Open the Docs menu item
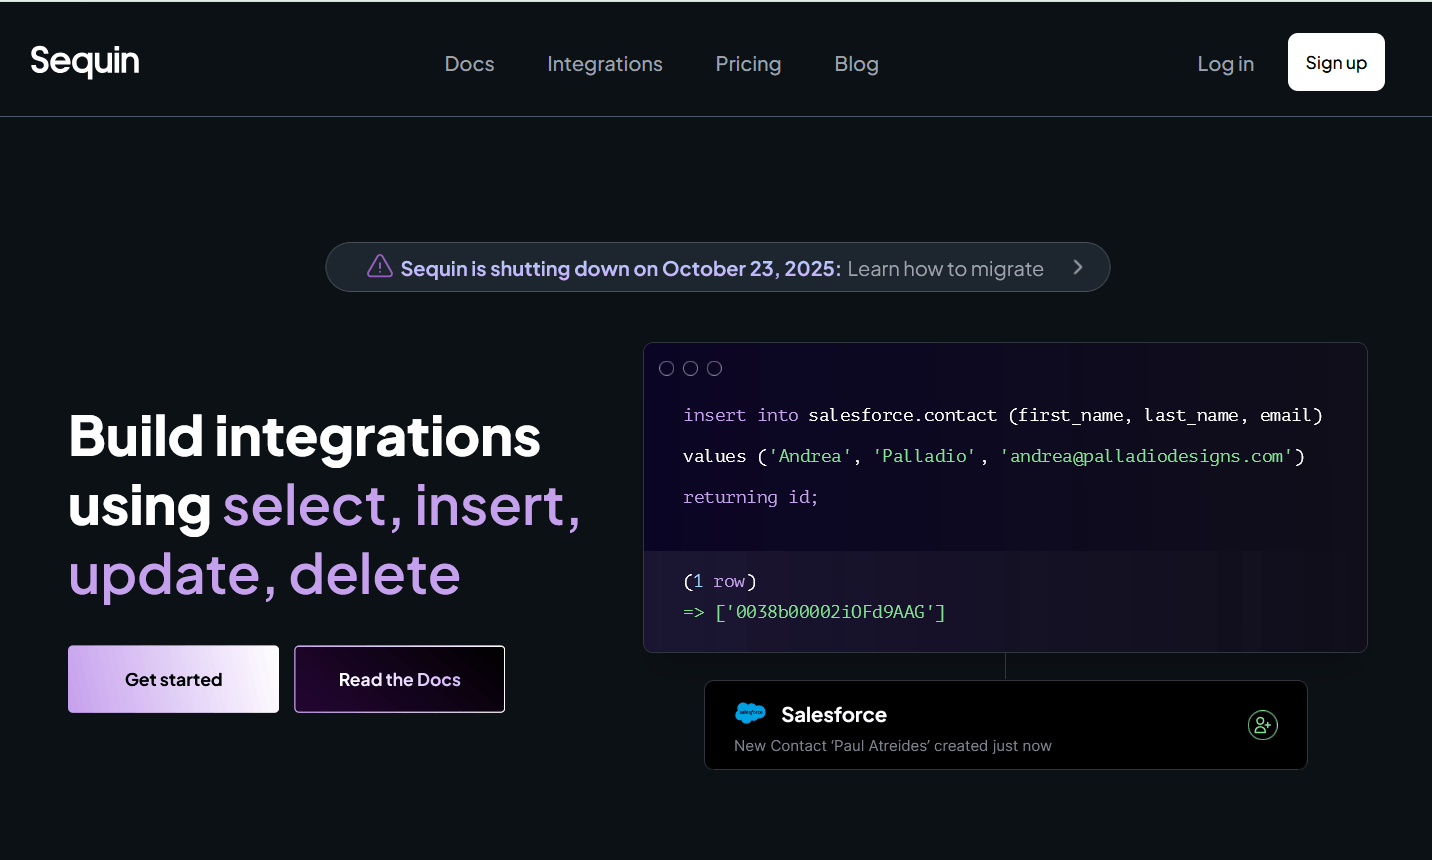Viewport: 1432px width, 860px height. [x=469, y=64]
